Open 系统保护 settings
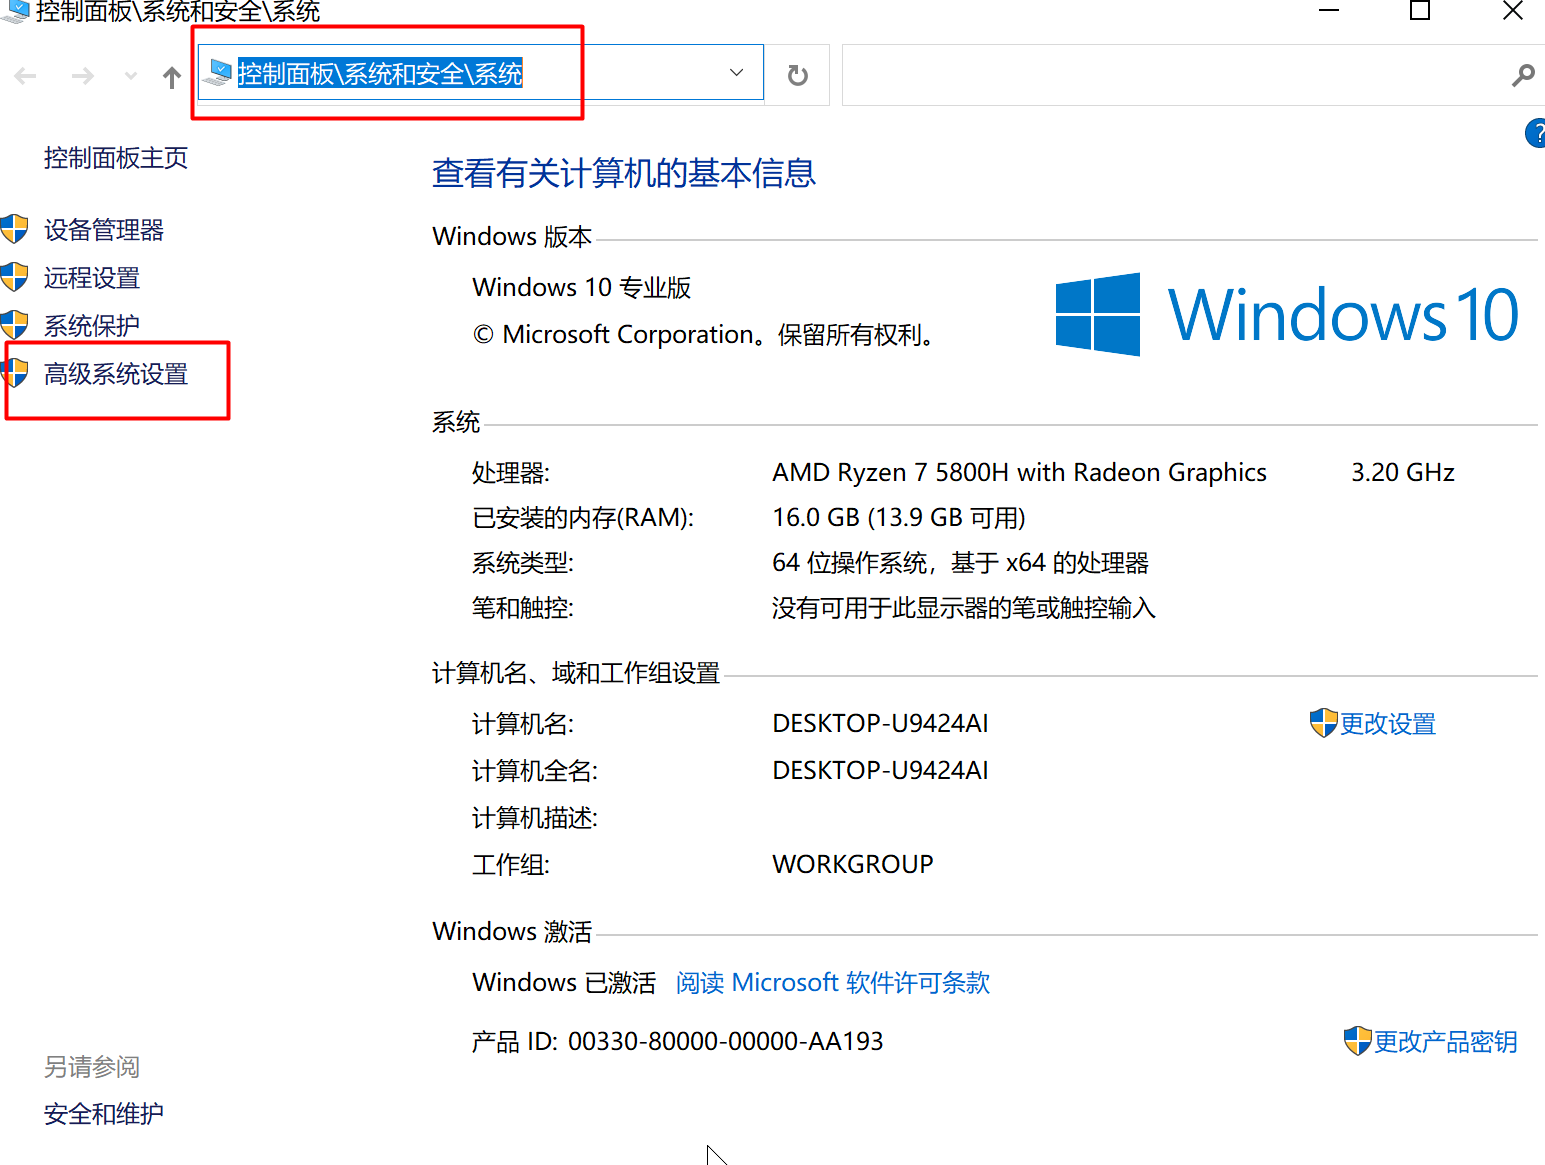Image resolution: width=1545 pixels, height=1165 pixels. coord(91,326)
